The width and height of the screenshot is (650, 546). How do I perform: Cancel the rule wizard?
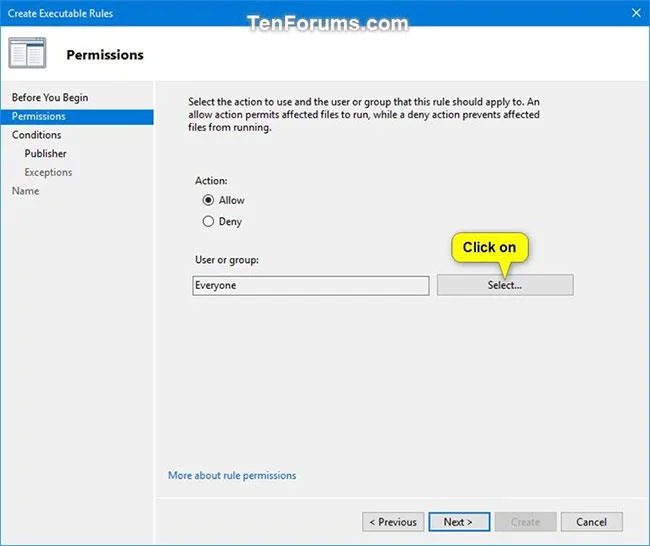click(x=592, y=522)
